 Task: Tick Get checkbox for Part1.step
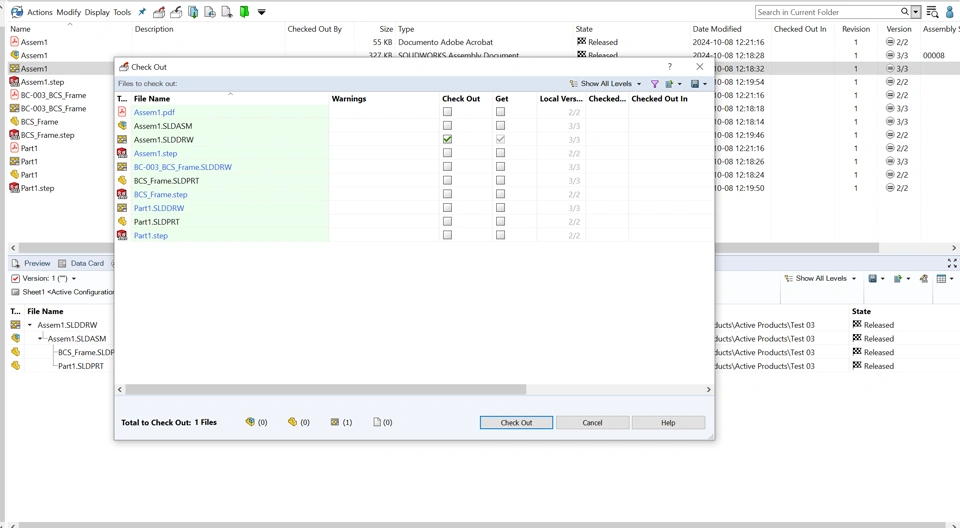click(501, 235)
